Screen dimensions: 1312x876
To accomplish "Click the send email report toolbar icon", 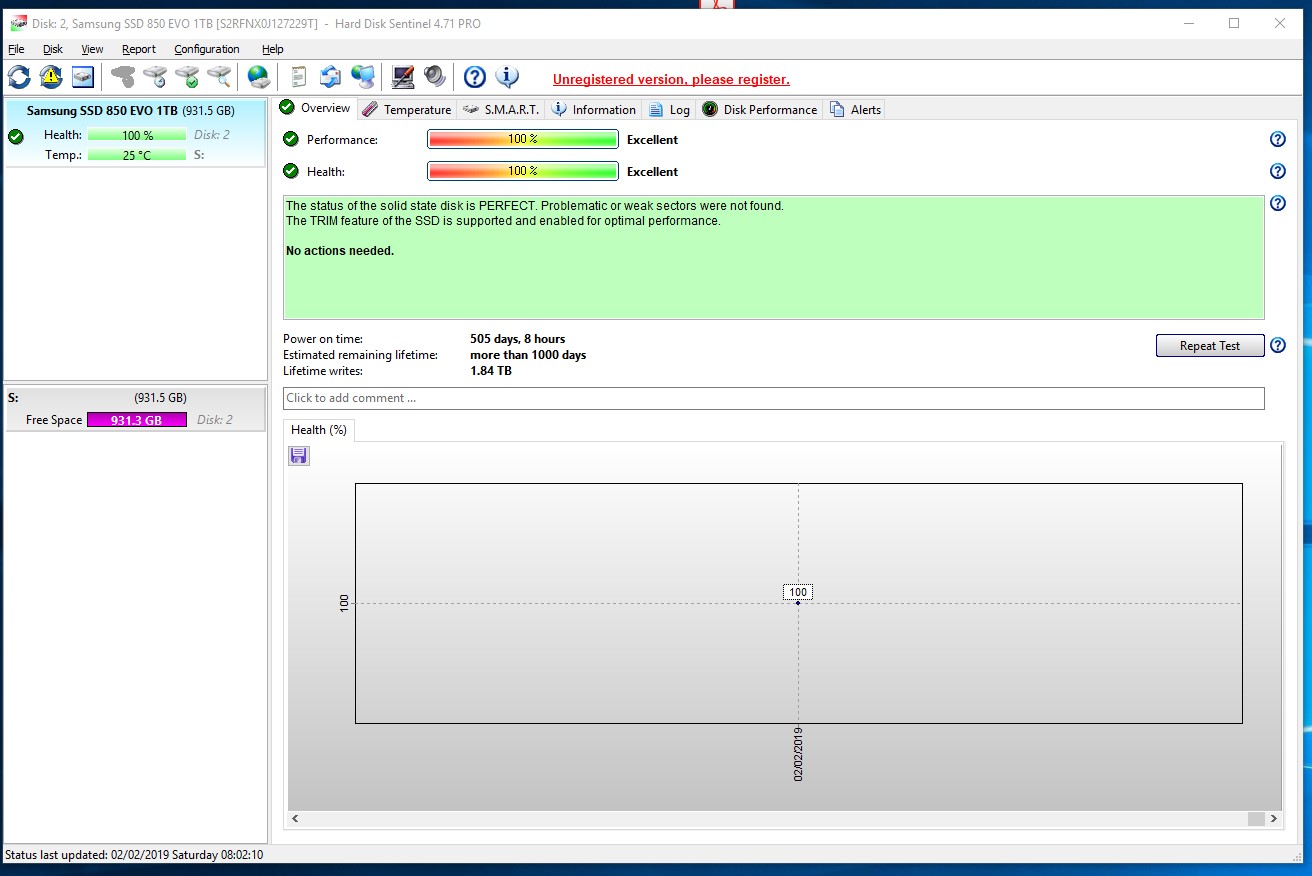I will [330, 76].
